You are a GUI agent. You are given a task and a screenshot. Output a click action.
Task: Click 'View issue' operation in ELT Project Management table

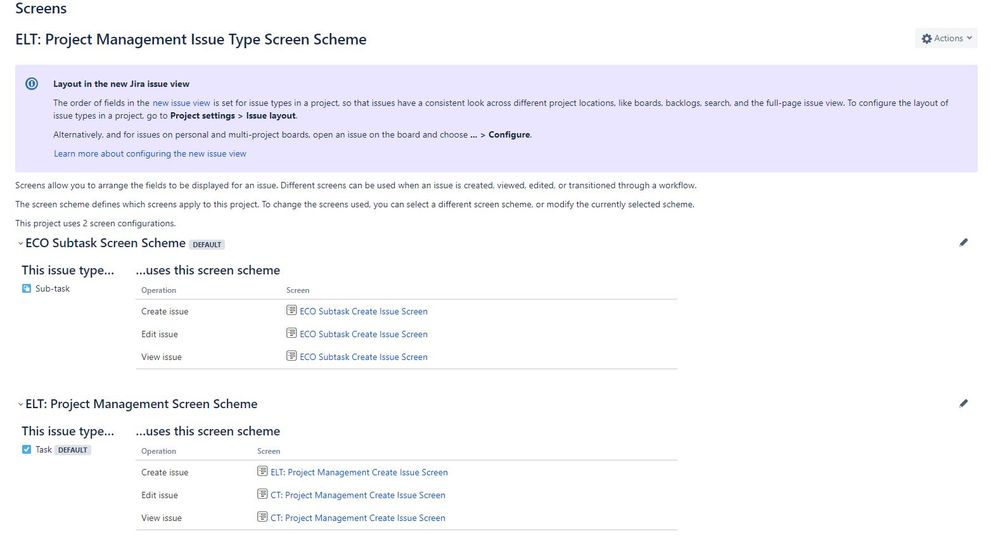tap(162, 518)
